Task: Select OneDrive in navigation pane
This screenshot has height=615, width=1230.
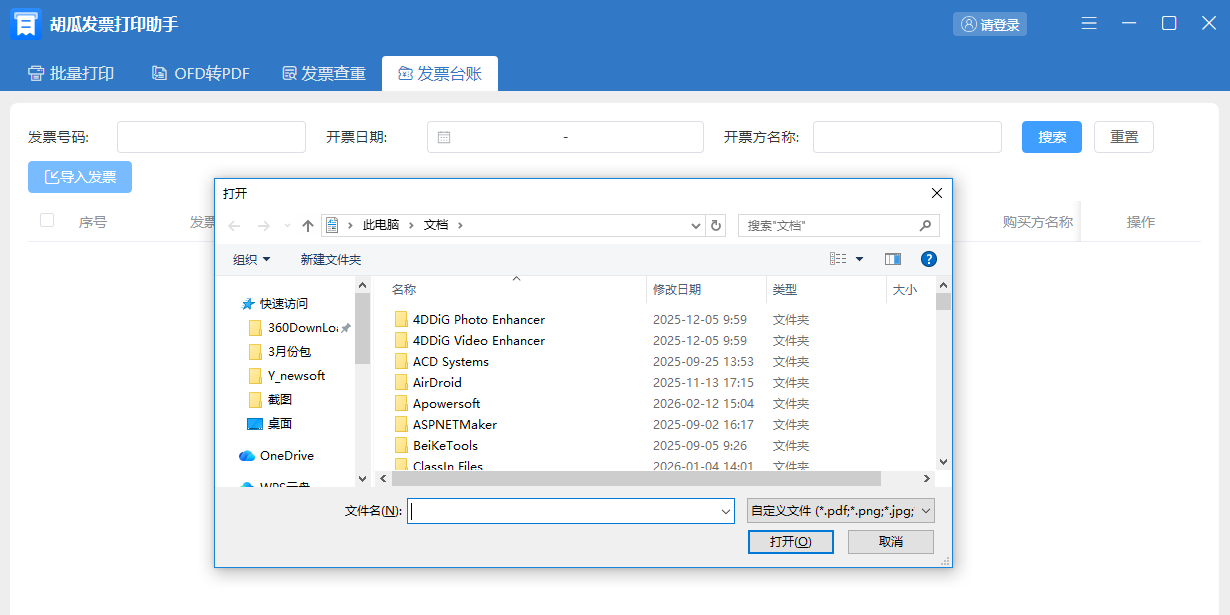Action: point(286,456)
